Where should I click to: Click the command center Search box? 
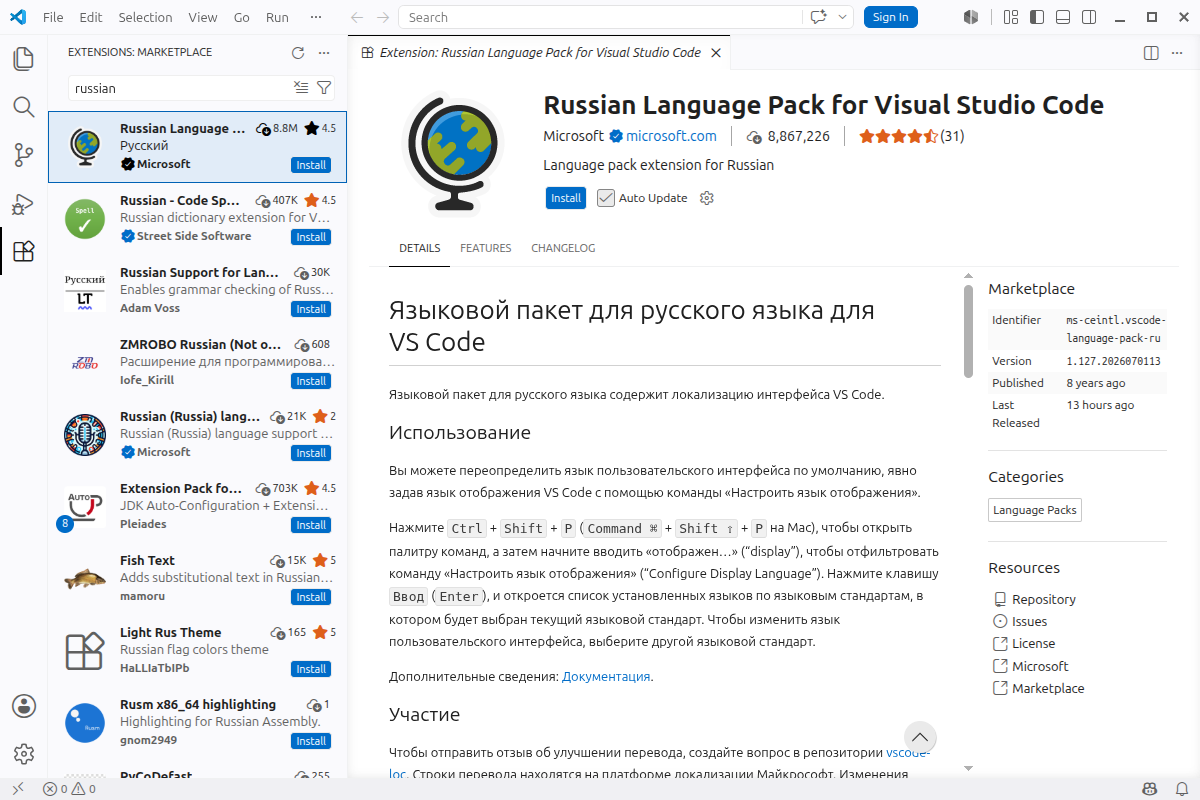pos(601,17)
